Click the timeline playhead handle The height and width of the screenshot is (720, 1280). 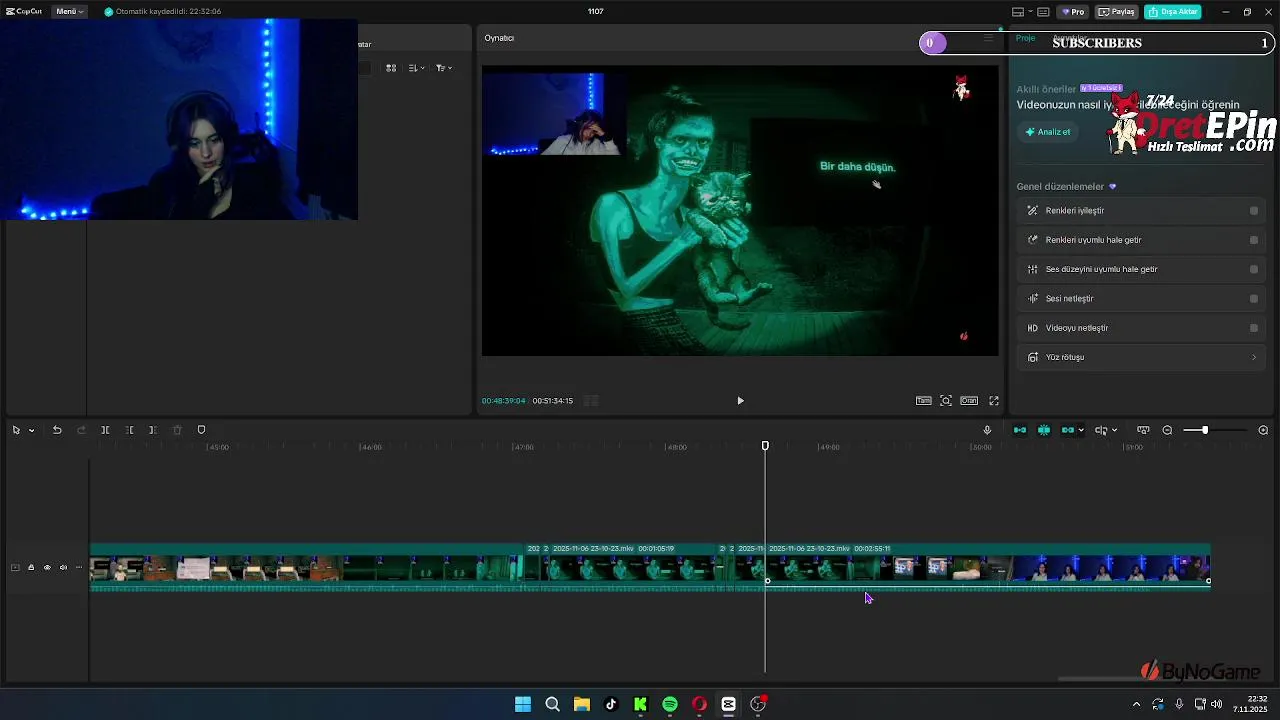point(765,446)
